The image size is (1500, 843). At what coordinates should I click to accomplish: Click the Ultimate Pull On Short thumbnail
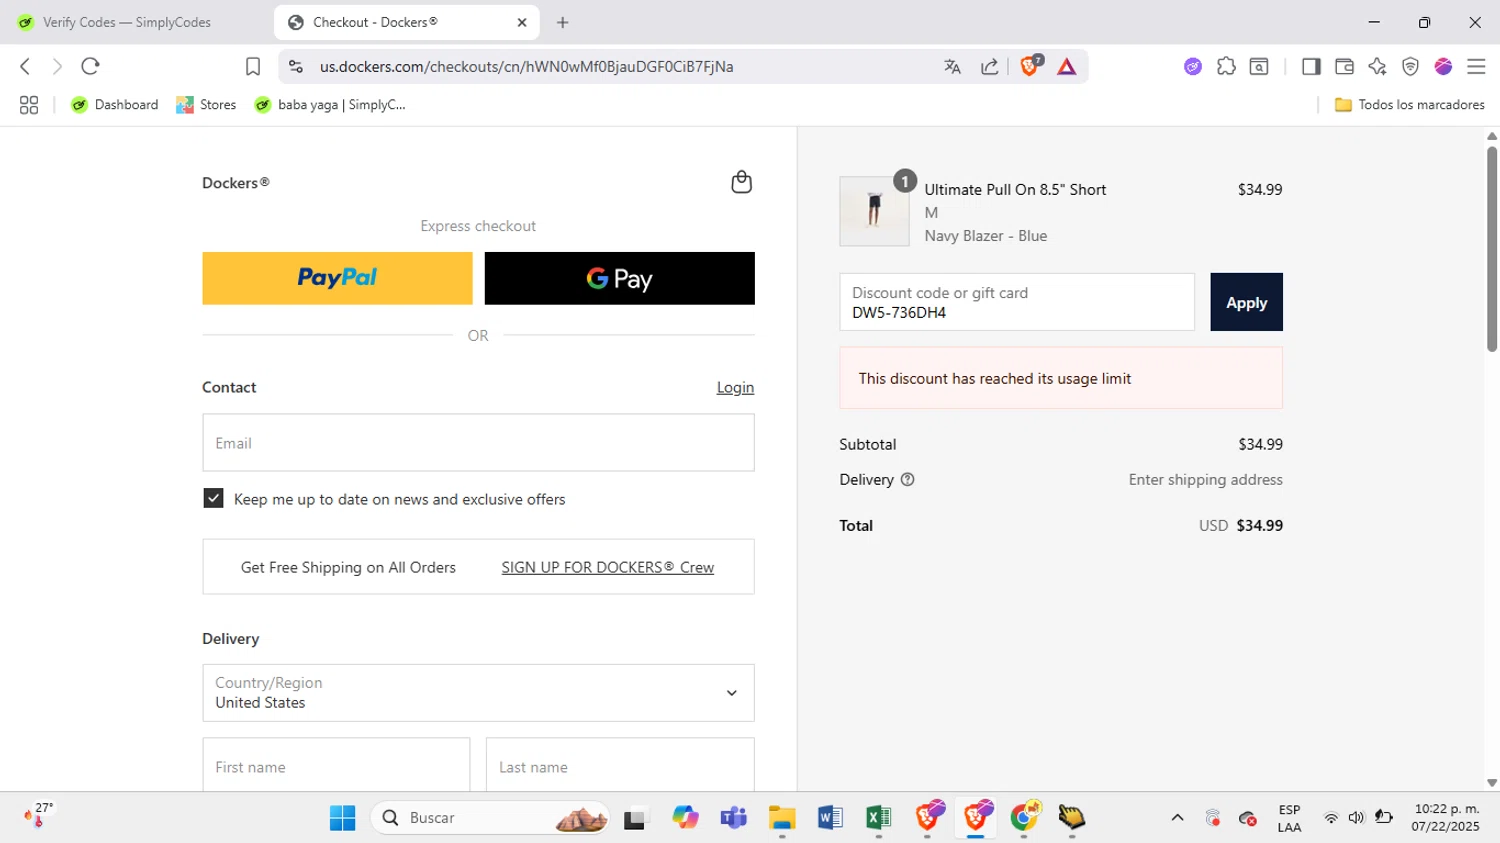pyautogui.click(x=874, y=211)
